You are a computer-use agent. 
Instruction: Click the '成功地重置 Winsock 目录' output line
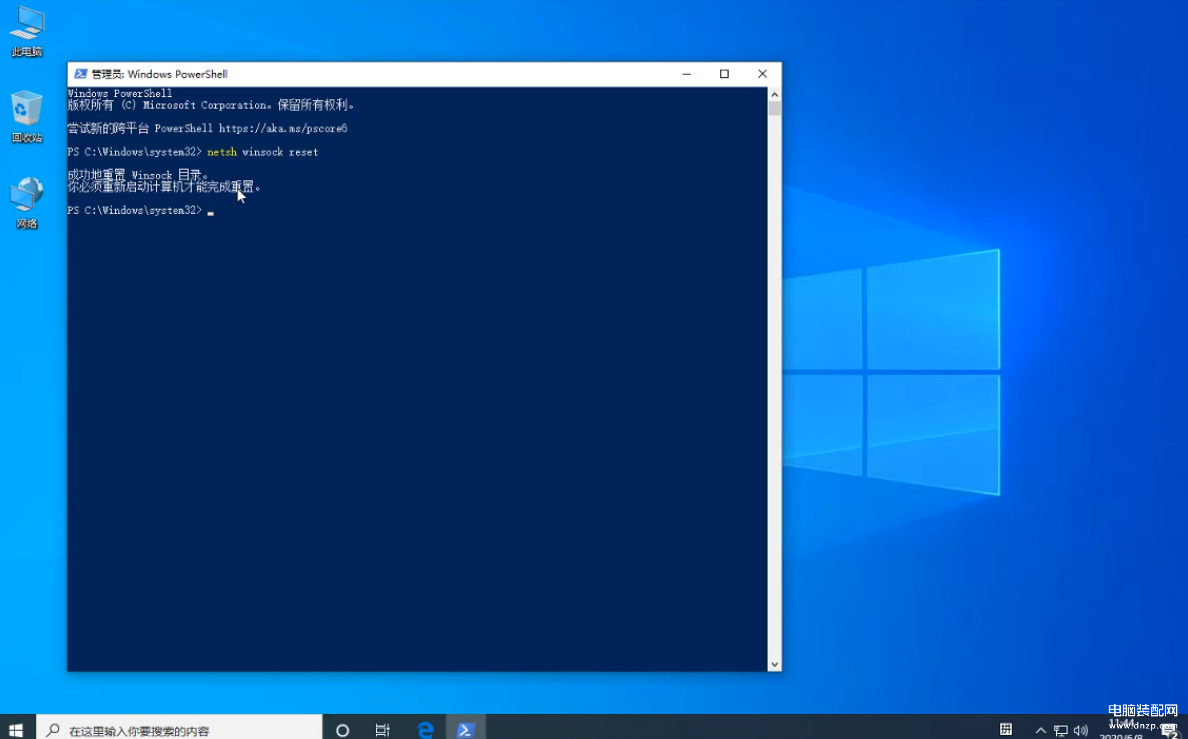point(137,175)
